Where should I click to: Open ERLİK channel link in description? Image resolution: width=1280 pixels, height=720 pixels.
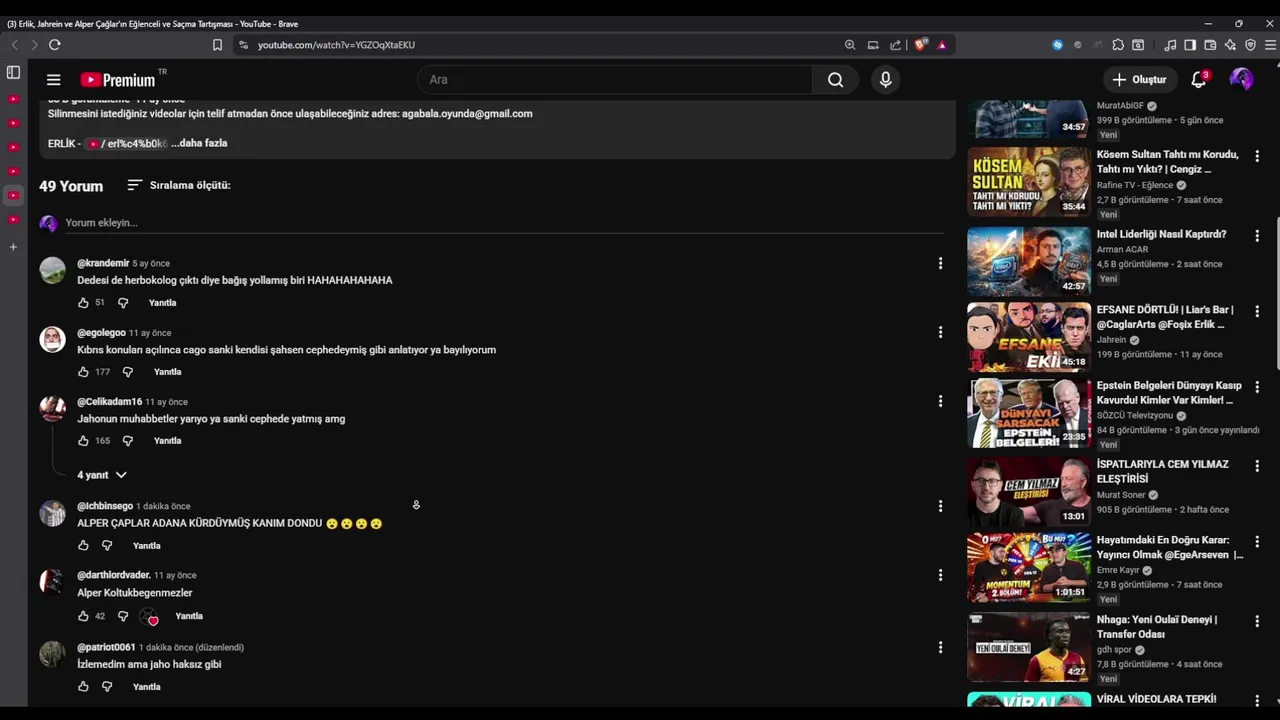127,144
